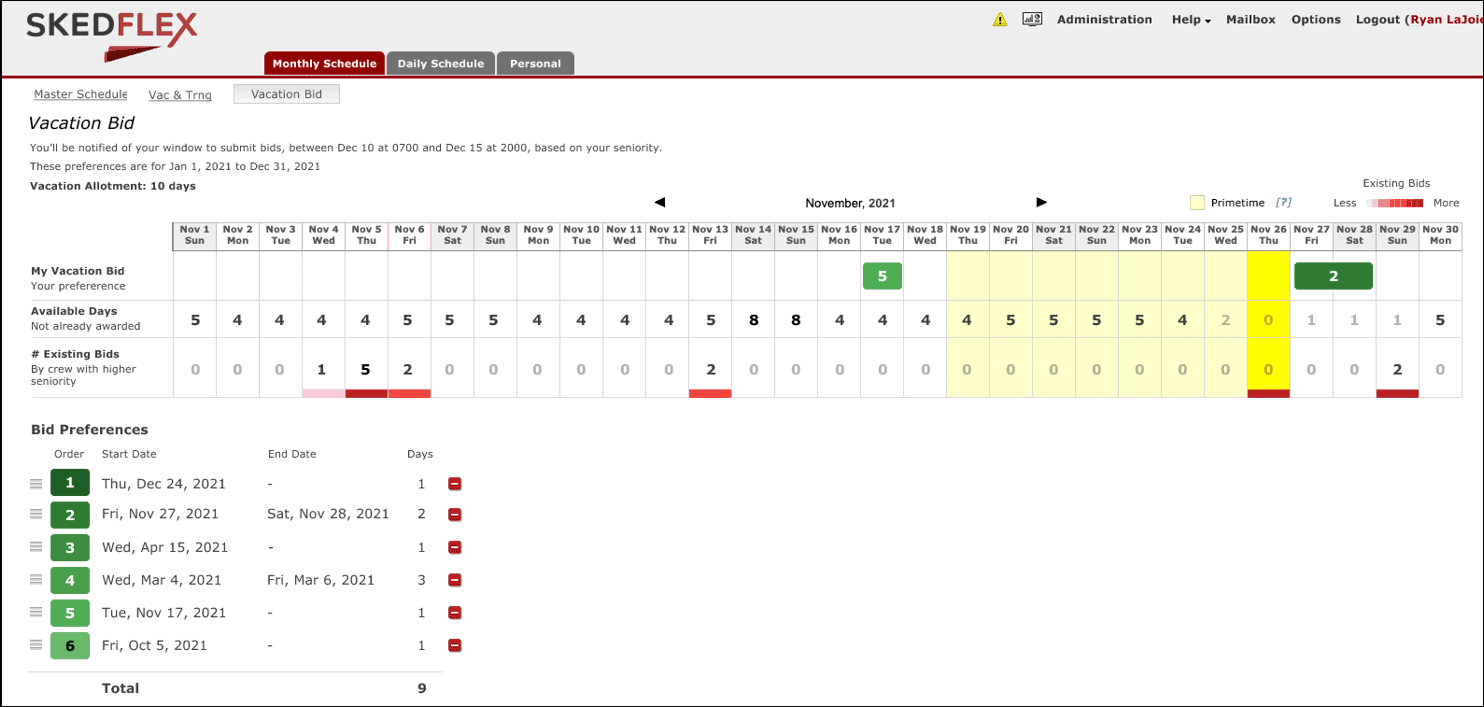Open the reports chart icon beside Administration

tap(1032, 19)
